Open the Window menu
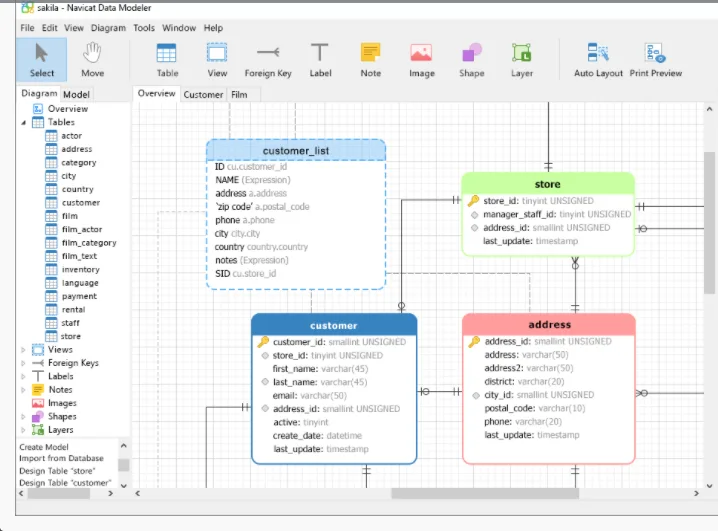The height and width of the screenshot is (531, 718). point(179,28)
